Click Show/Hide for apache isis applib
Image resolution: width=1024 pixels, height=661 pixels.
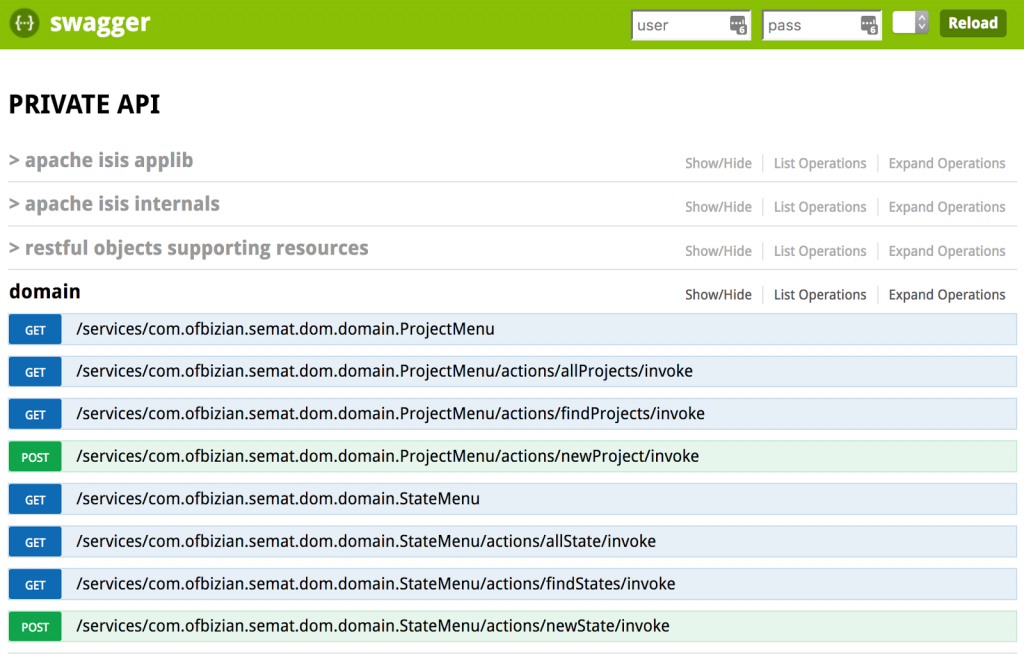tap(718, 163)
